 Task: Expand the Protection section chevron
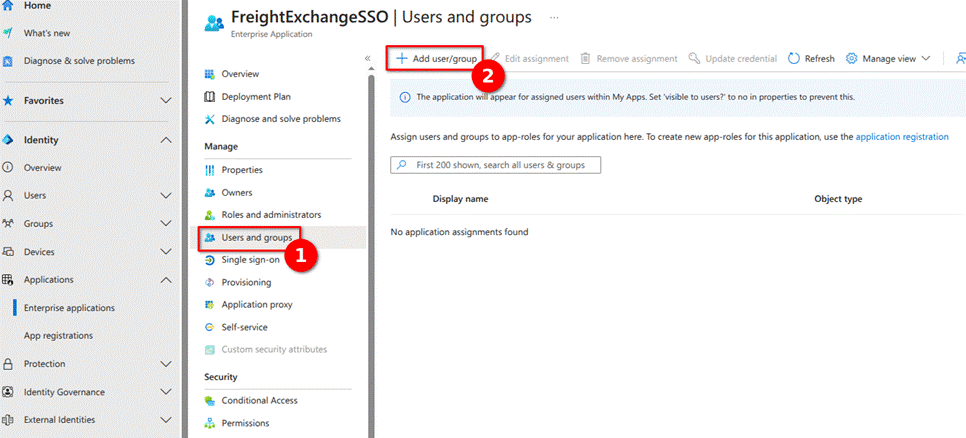(165, 364)
